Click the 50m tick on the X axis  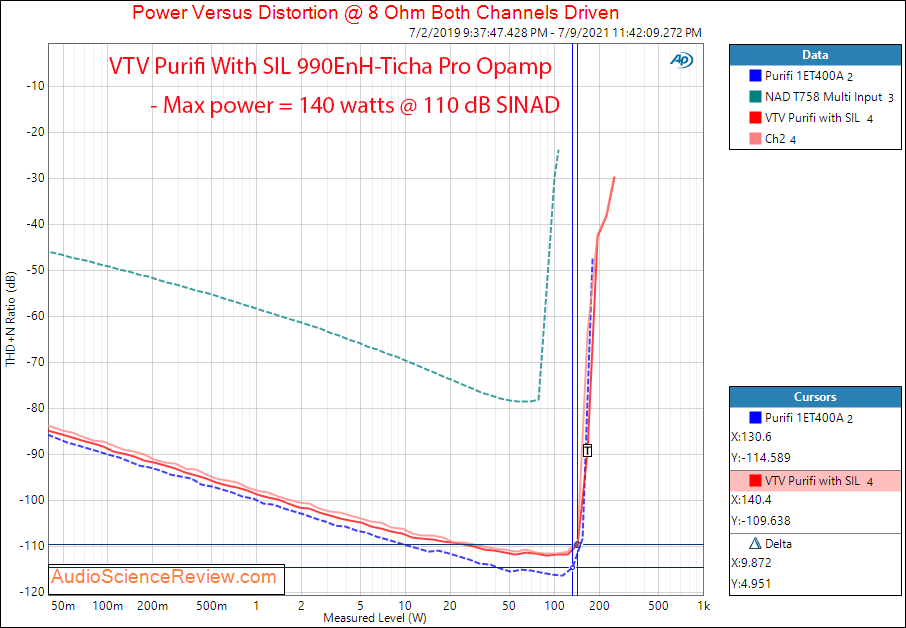point(62,606)
